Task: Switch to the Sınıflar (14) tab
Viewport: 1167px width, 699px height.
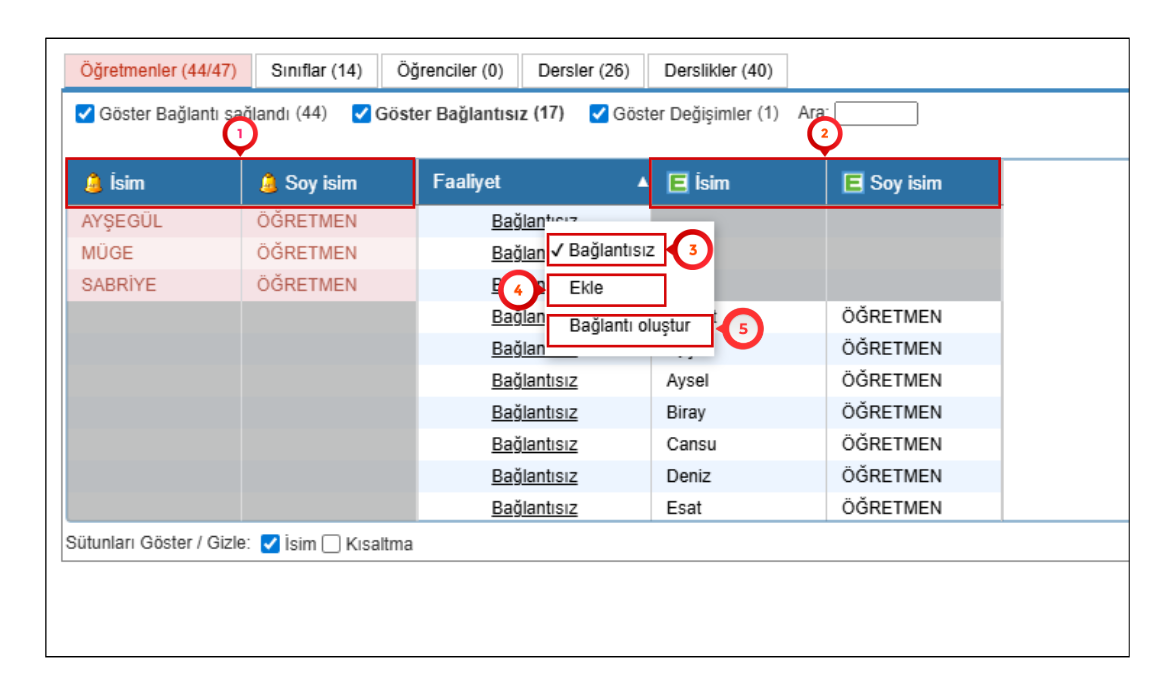Action: coord(316,71)
